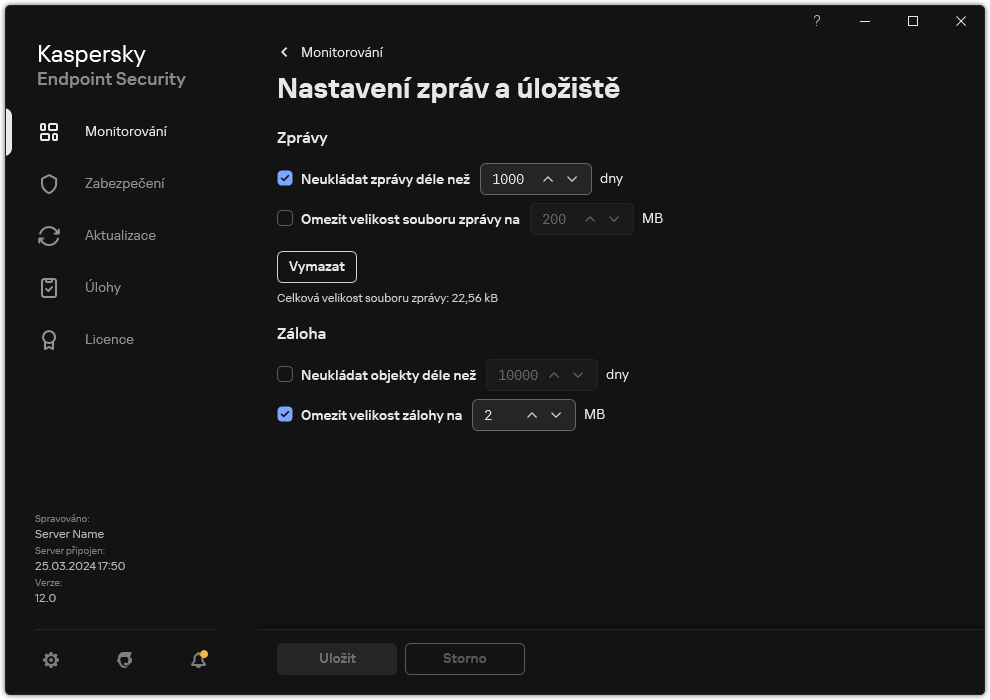Save settings with Uložit
This screenshot has width=990, height=700.
(x=336, y=658)
